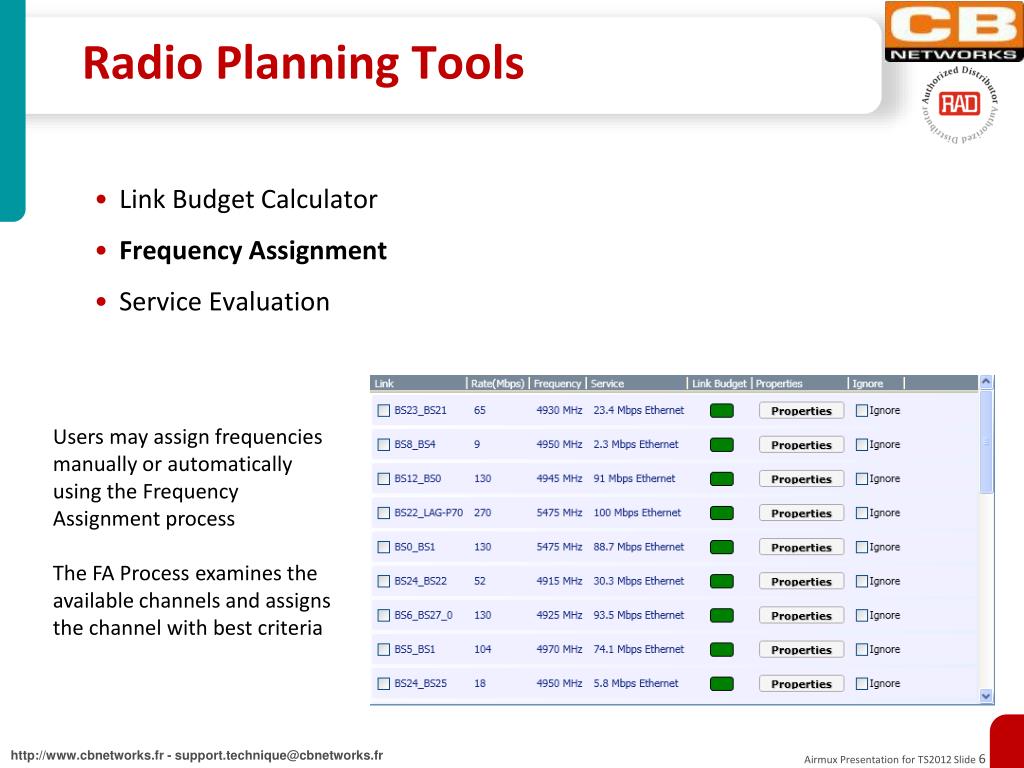The image size is (1024, 768).
Task: Click the rate value 270
Action: 483,513
